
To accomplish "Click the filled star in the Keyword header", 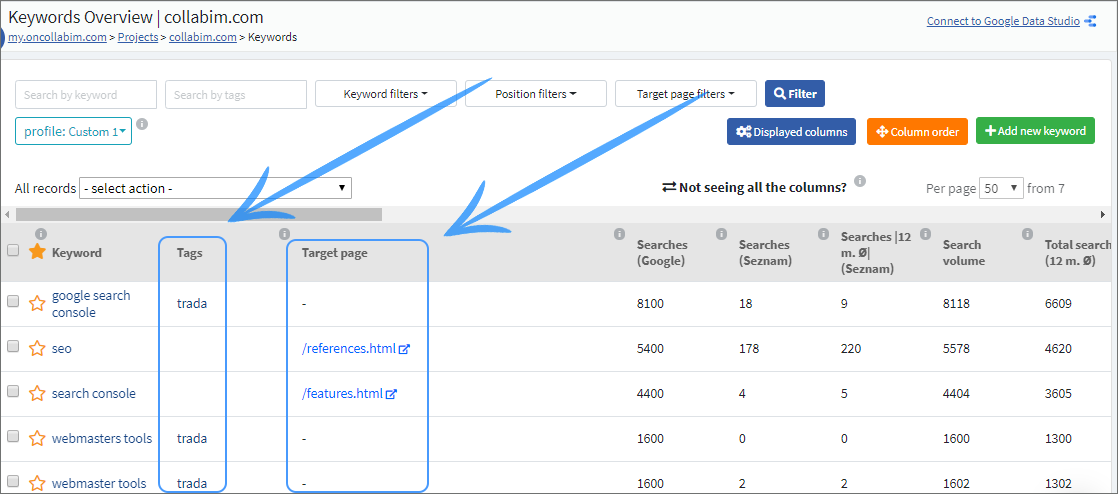I will (x=37, y=252).
